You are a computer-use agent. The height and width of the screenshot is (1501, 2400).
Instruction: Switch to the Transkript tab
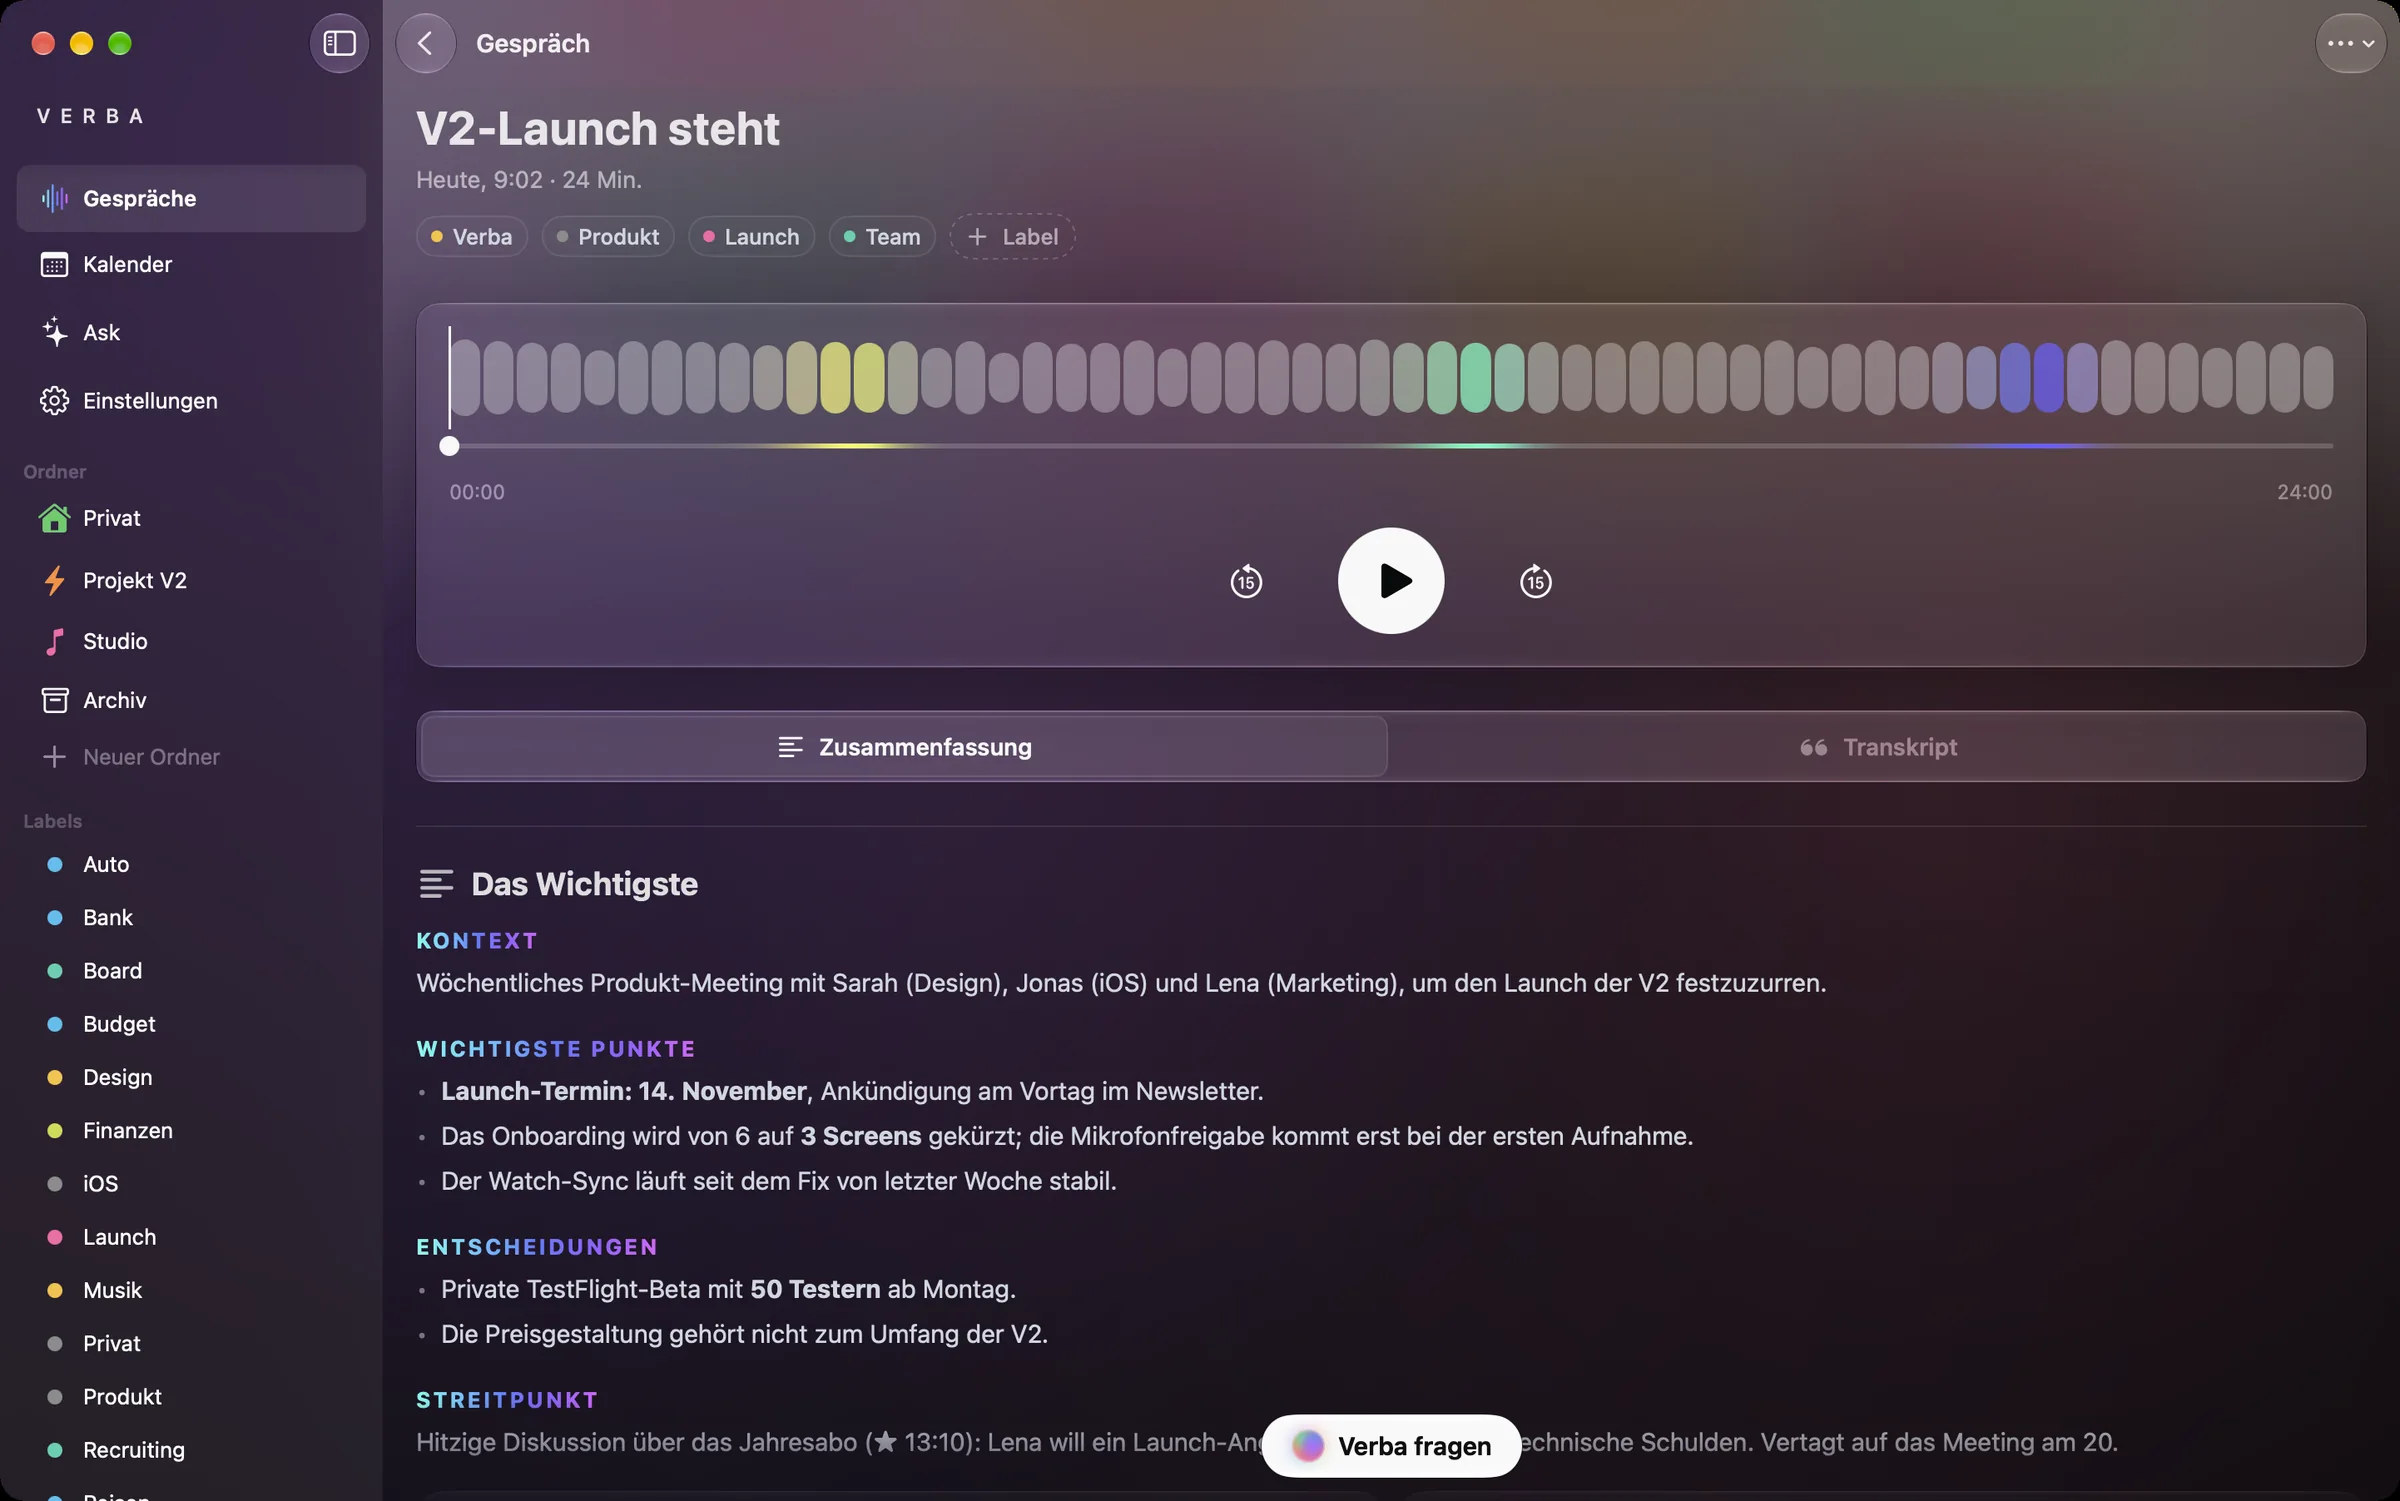tap(1877, 747)
